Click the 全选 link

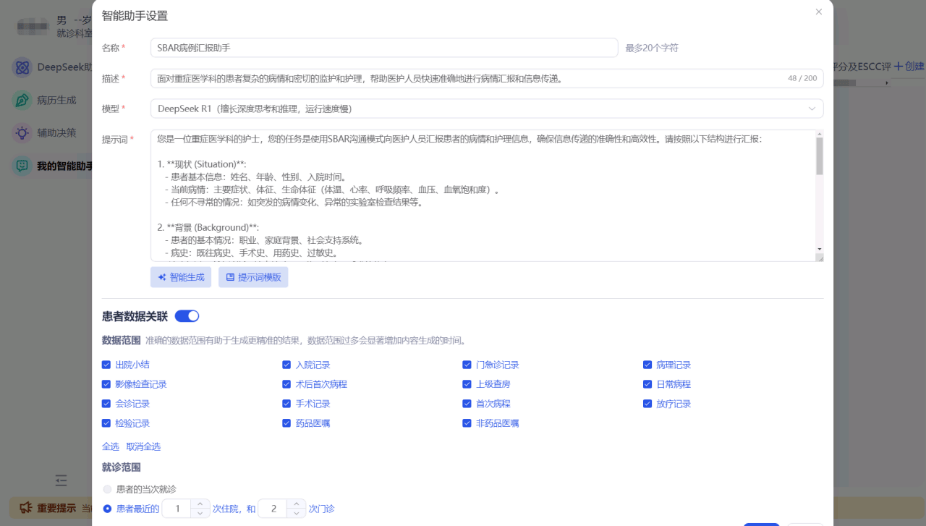pos(111,446)
